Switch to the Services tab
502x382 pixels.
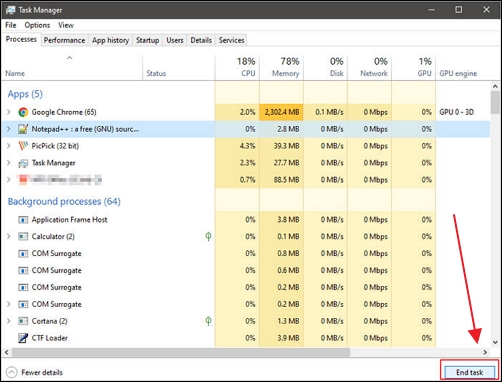pyautogui.click(x=231, y=40)
